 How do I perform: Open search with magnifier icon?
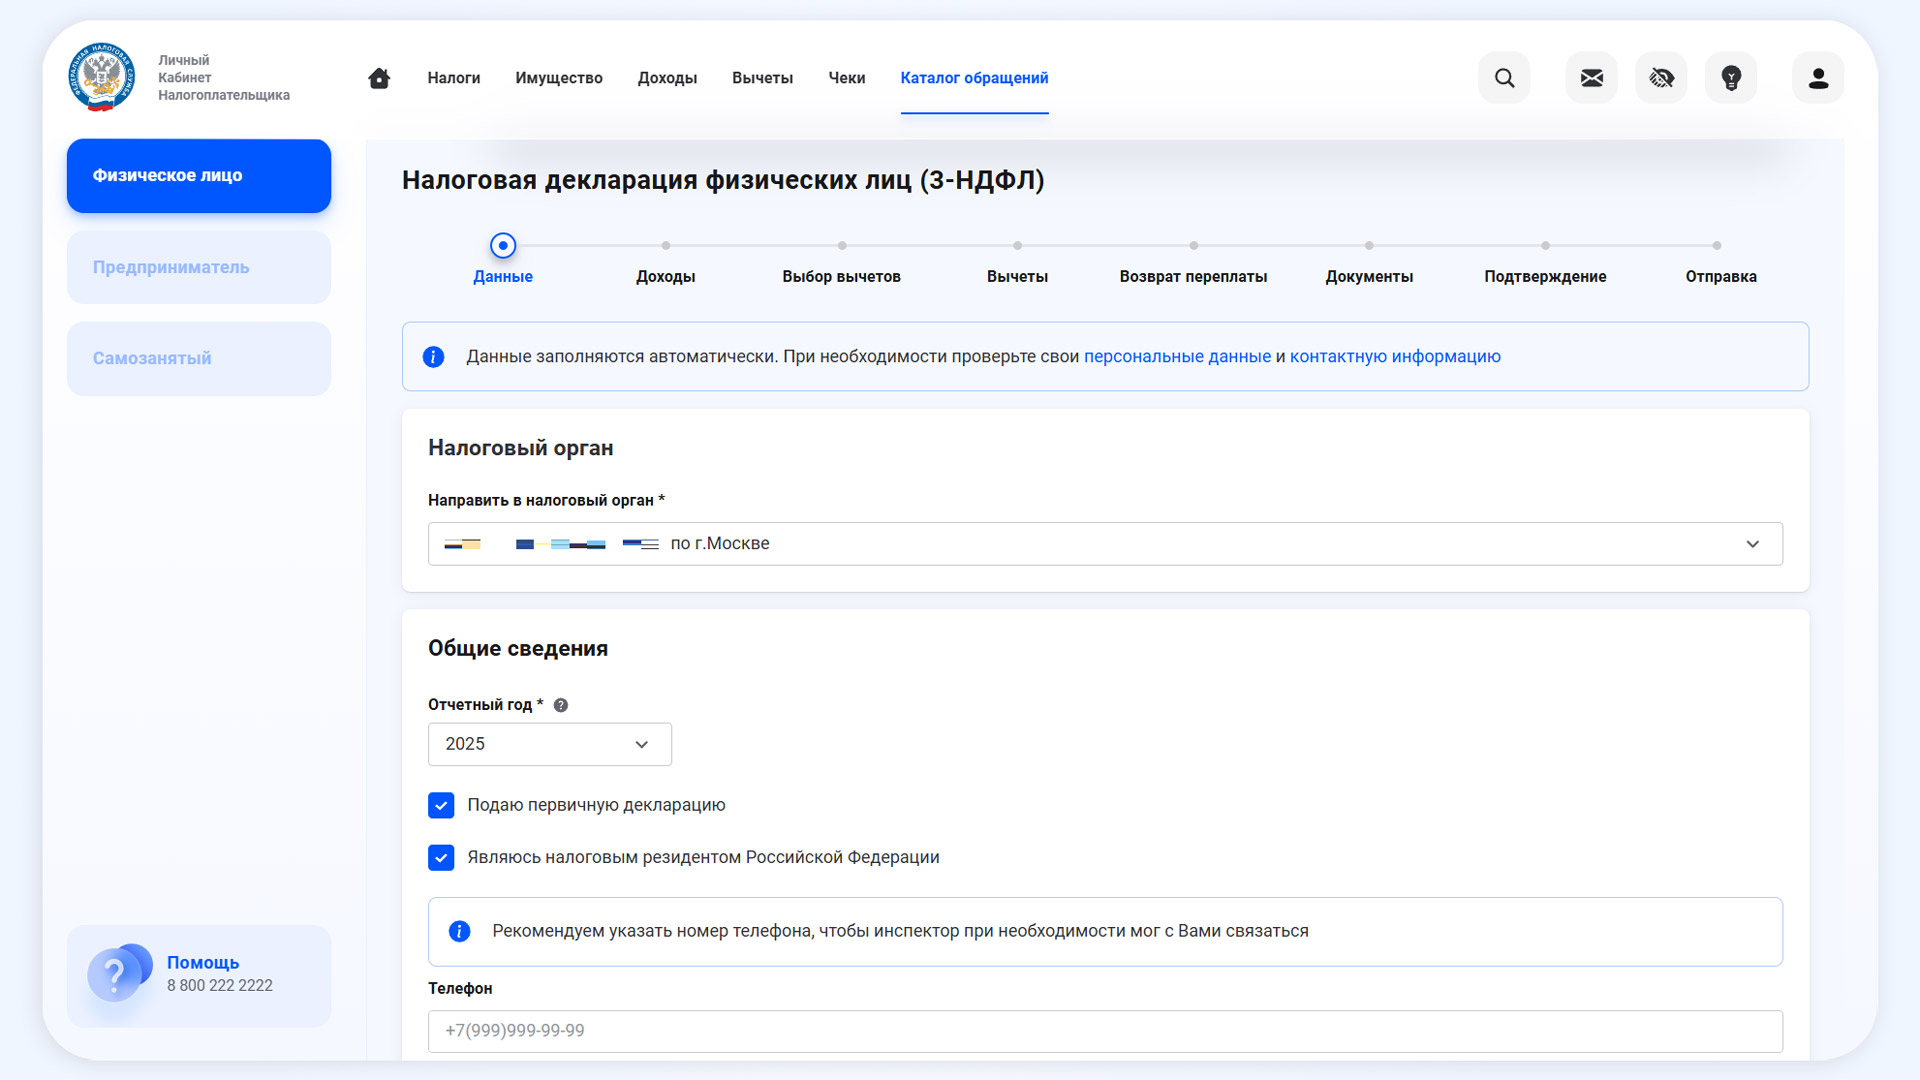pyautogui.click(x=1504, y=78)
